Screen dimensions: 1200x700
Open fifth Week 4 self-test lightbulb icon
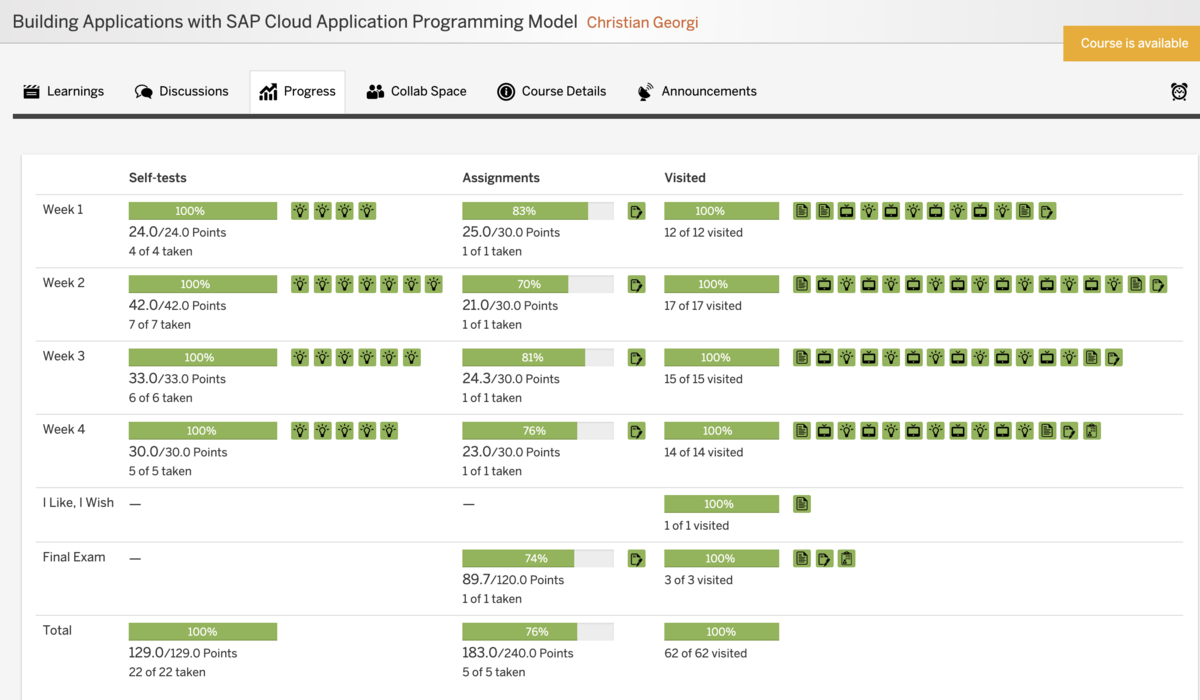tap(389, 431)
